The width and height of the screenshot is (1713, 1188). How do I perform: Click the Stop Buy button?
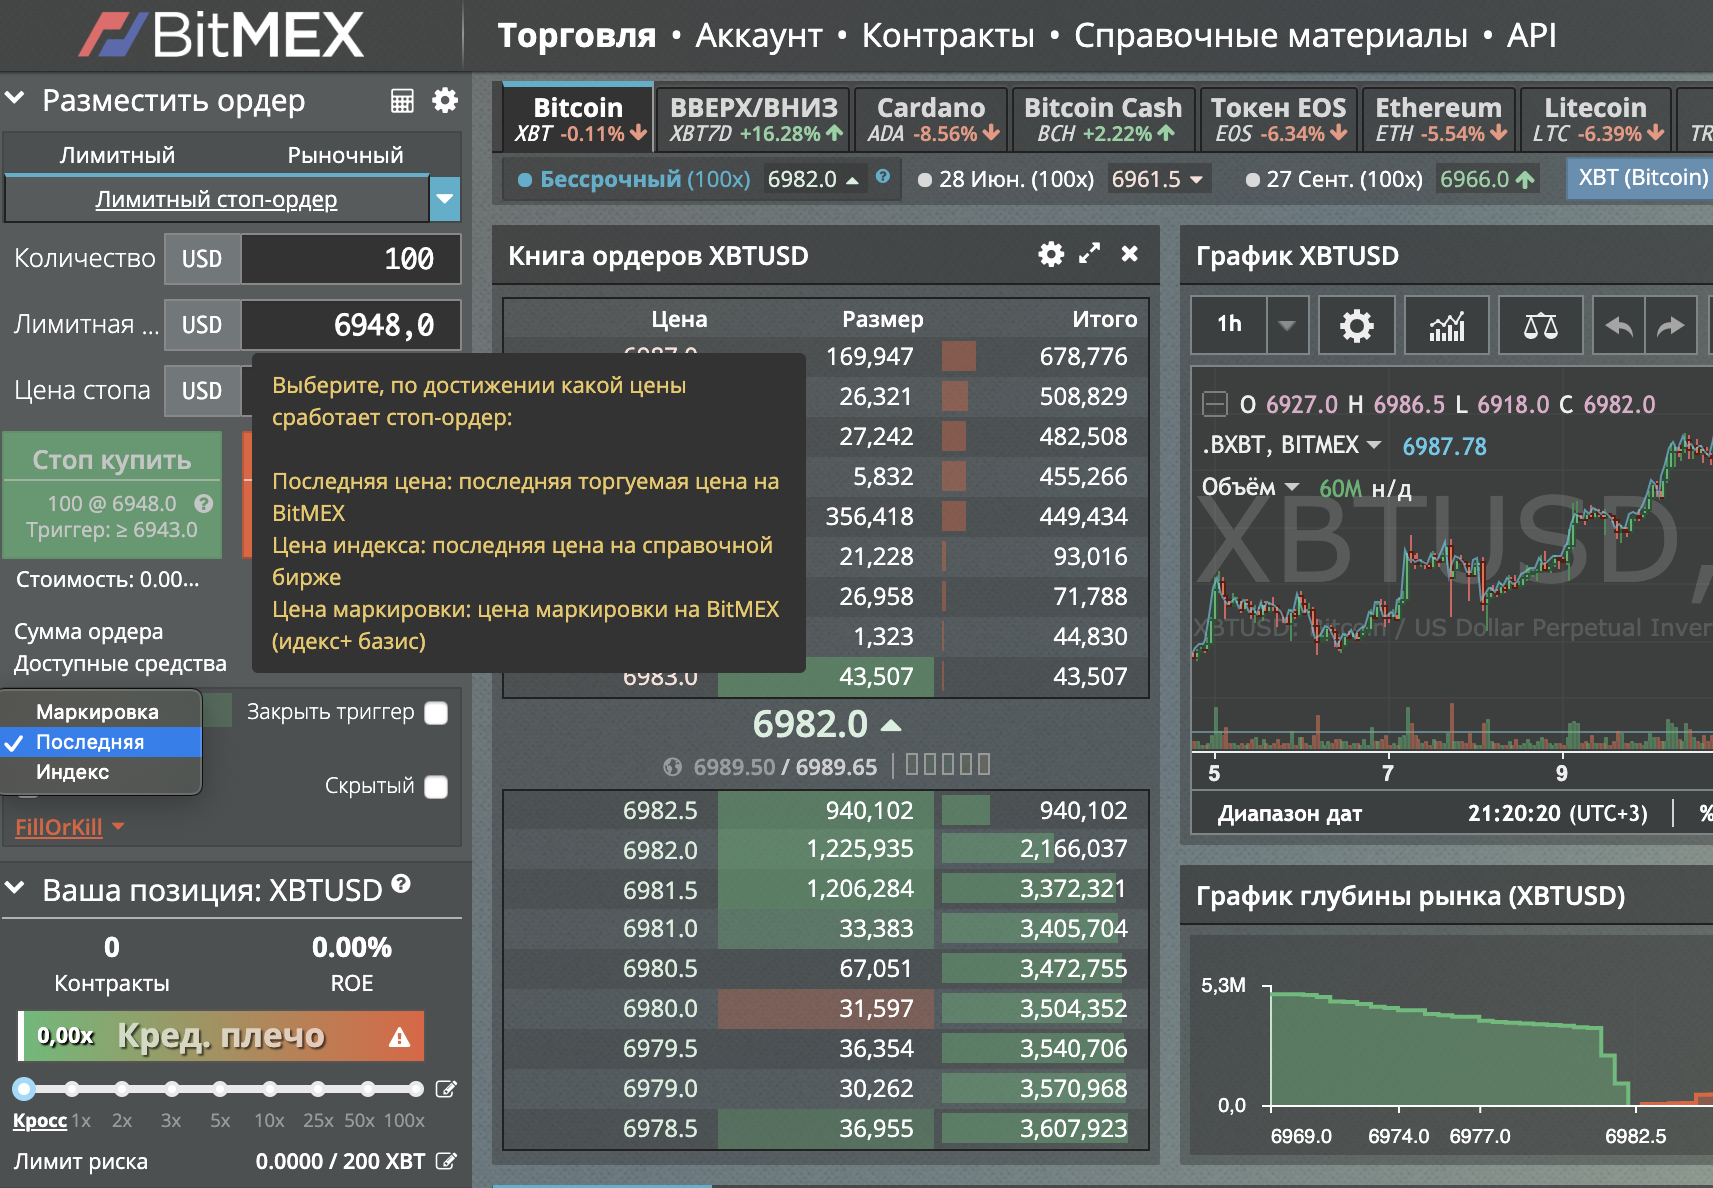click(112, 494)
